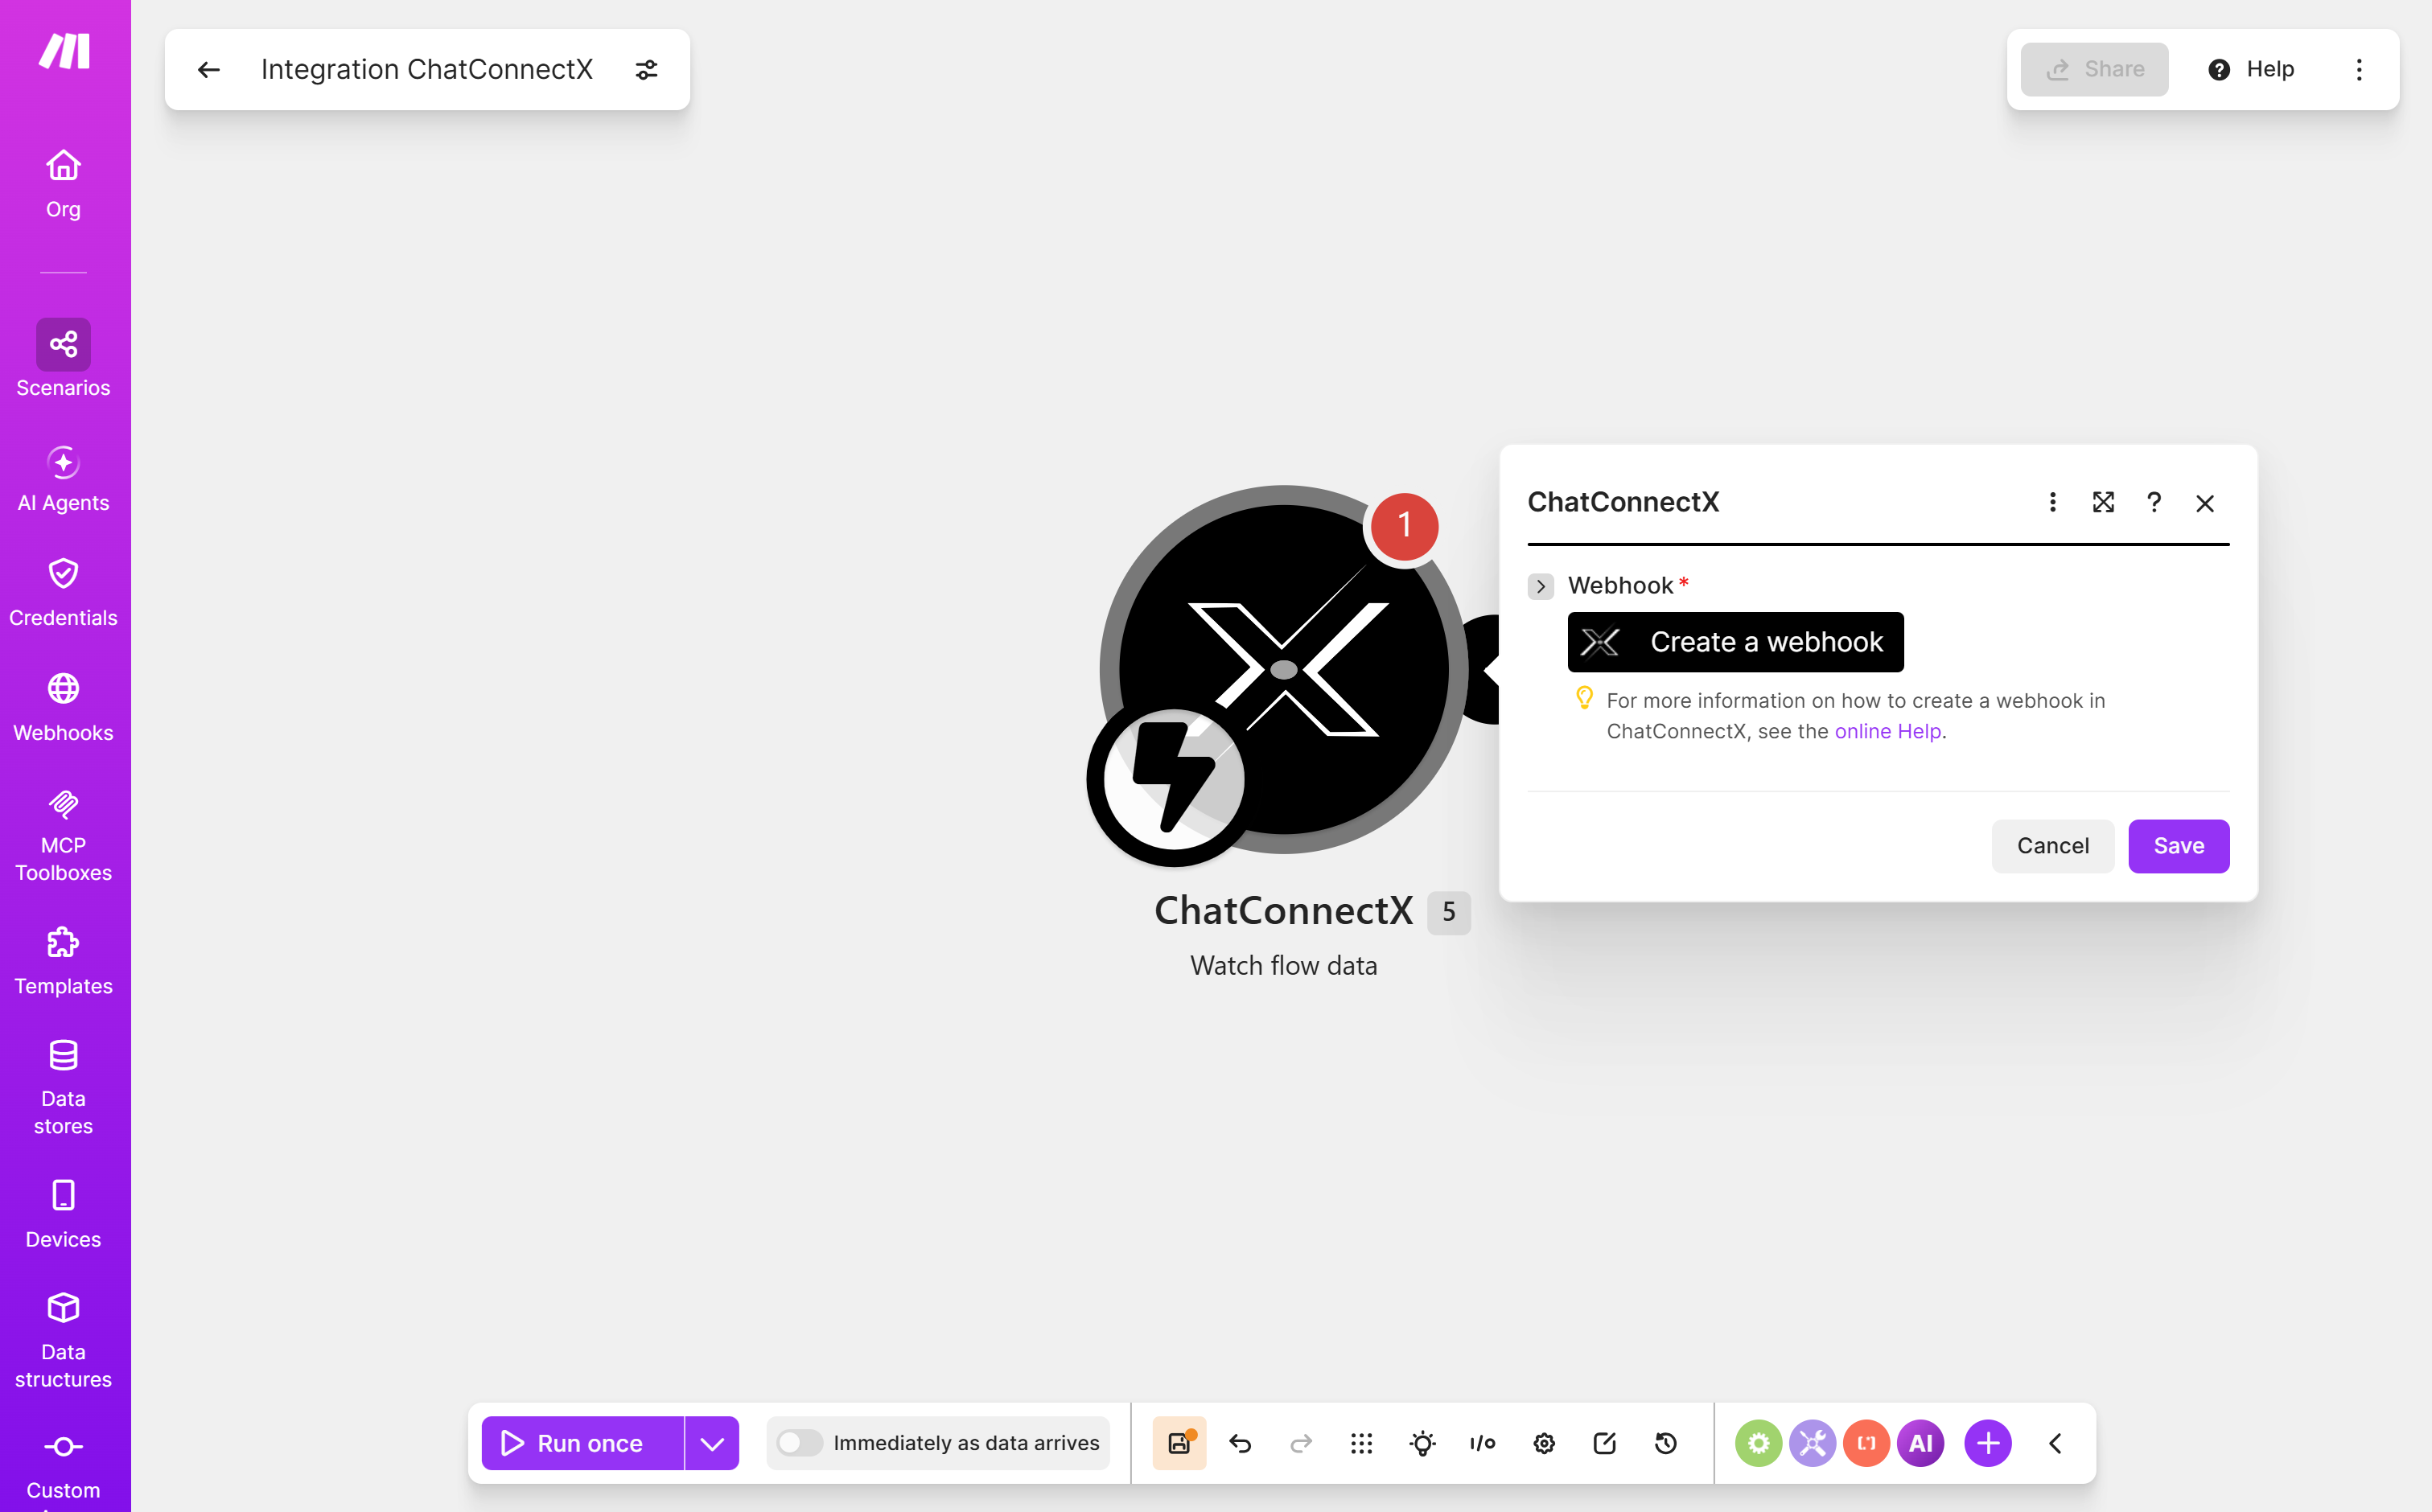Click the question mark help icon
The height and width of the screenshot is (1512, 2432).
pyautogui.click(x=2154, y=502)
